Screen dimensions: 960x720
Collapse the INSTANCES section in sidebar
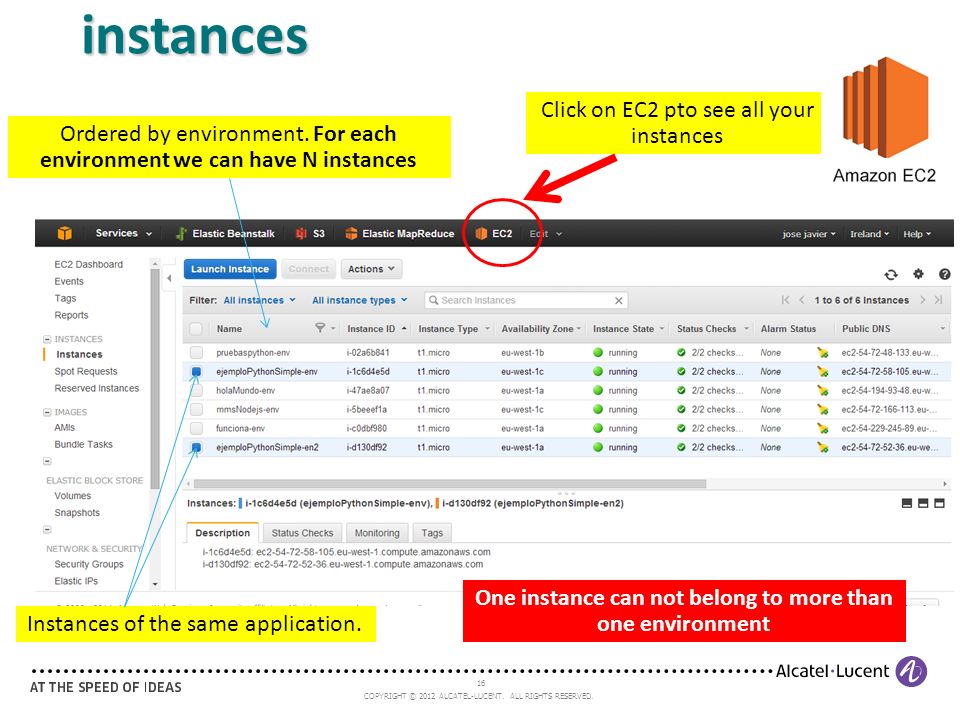47,339
